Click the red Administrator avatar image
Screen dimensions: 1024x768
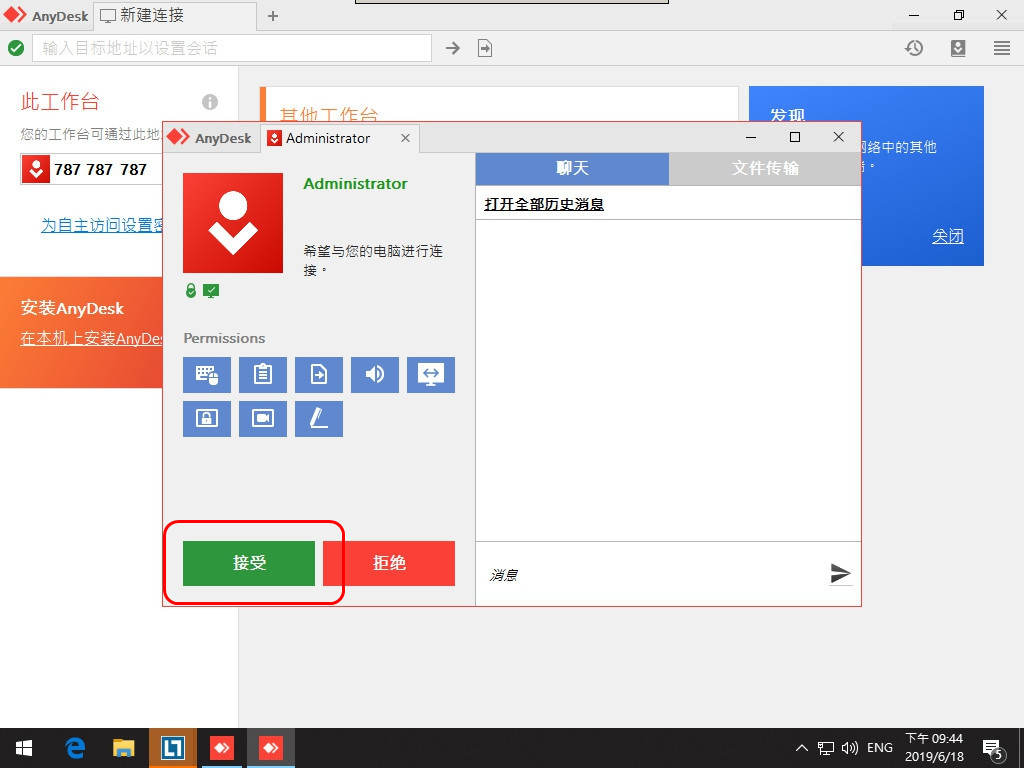coord(233,223)
